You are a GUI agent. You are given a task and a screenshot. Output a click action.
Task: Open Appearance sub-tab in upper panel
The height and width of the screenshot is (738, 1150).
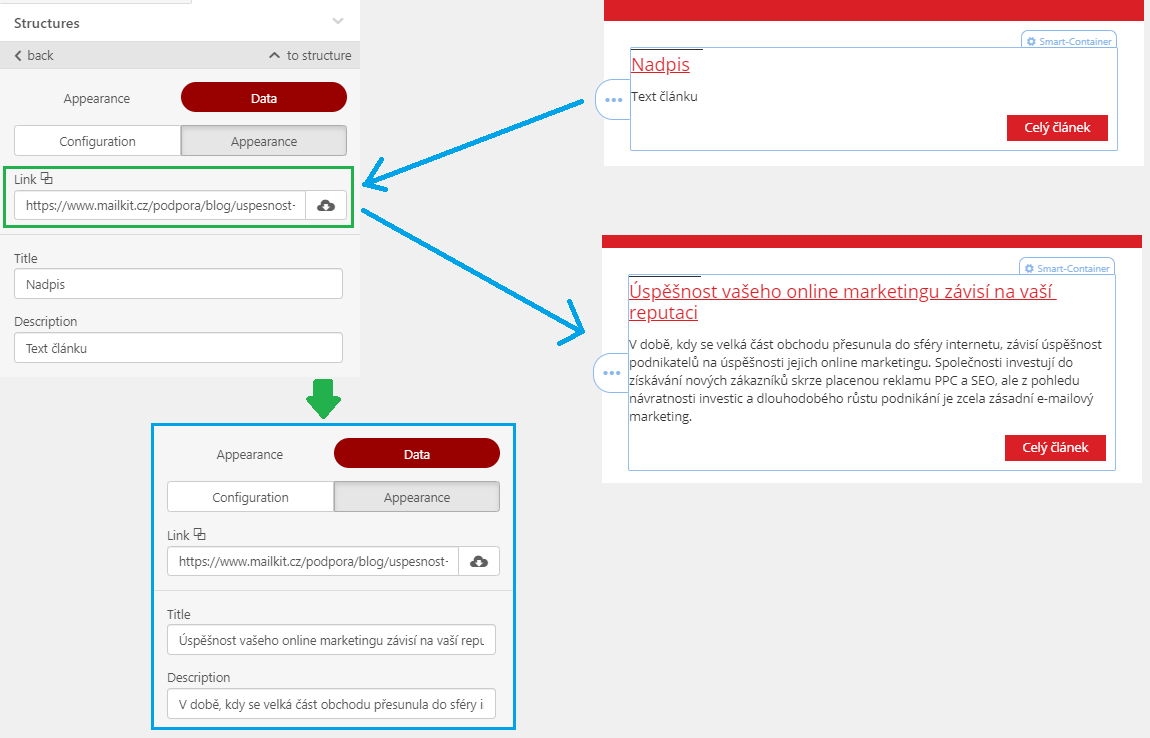(x=264, y=141)
